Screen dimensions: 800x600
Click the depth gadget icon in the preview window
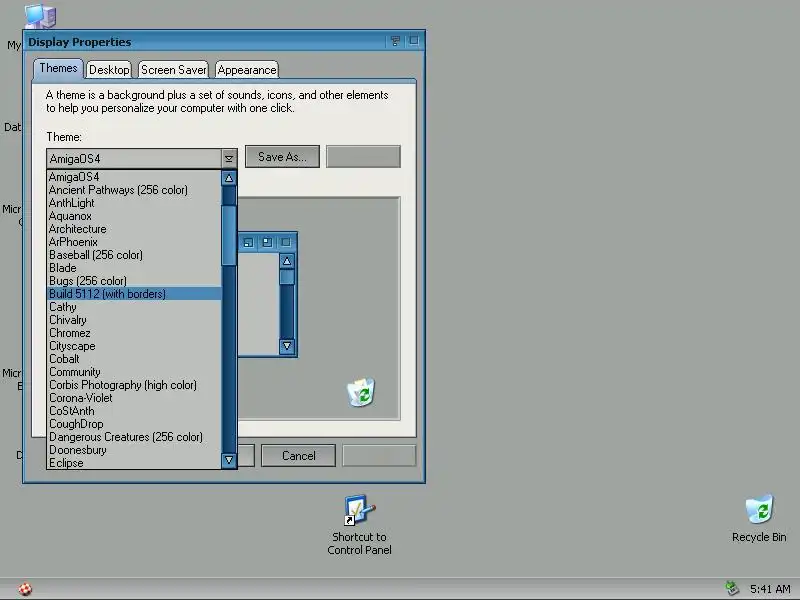click(267, 242)
